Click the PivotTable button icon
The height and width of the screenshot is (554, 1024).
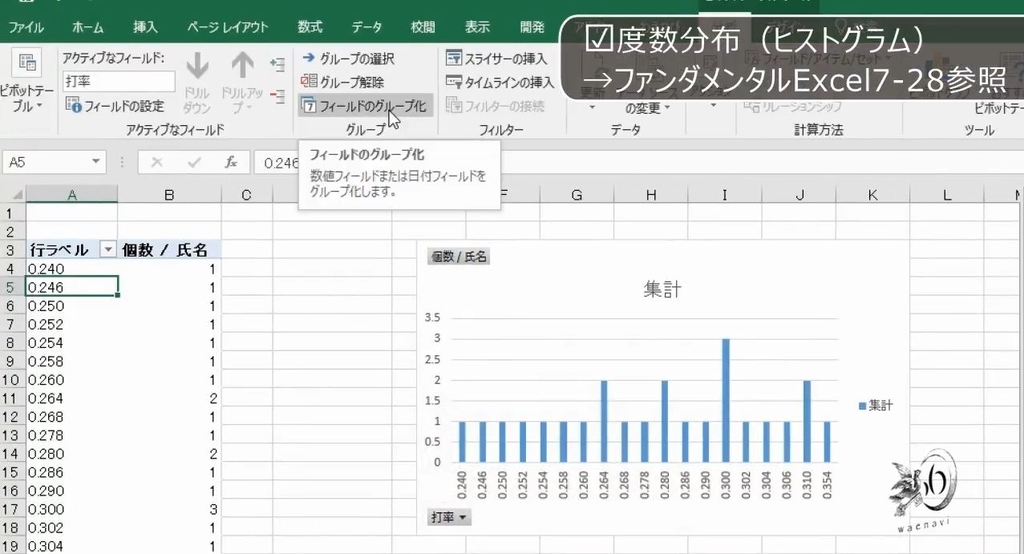27,63
